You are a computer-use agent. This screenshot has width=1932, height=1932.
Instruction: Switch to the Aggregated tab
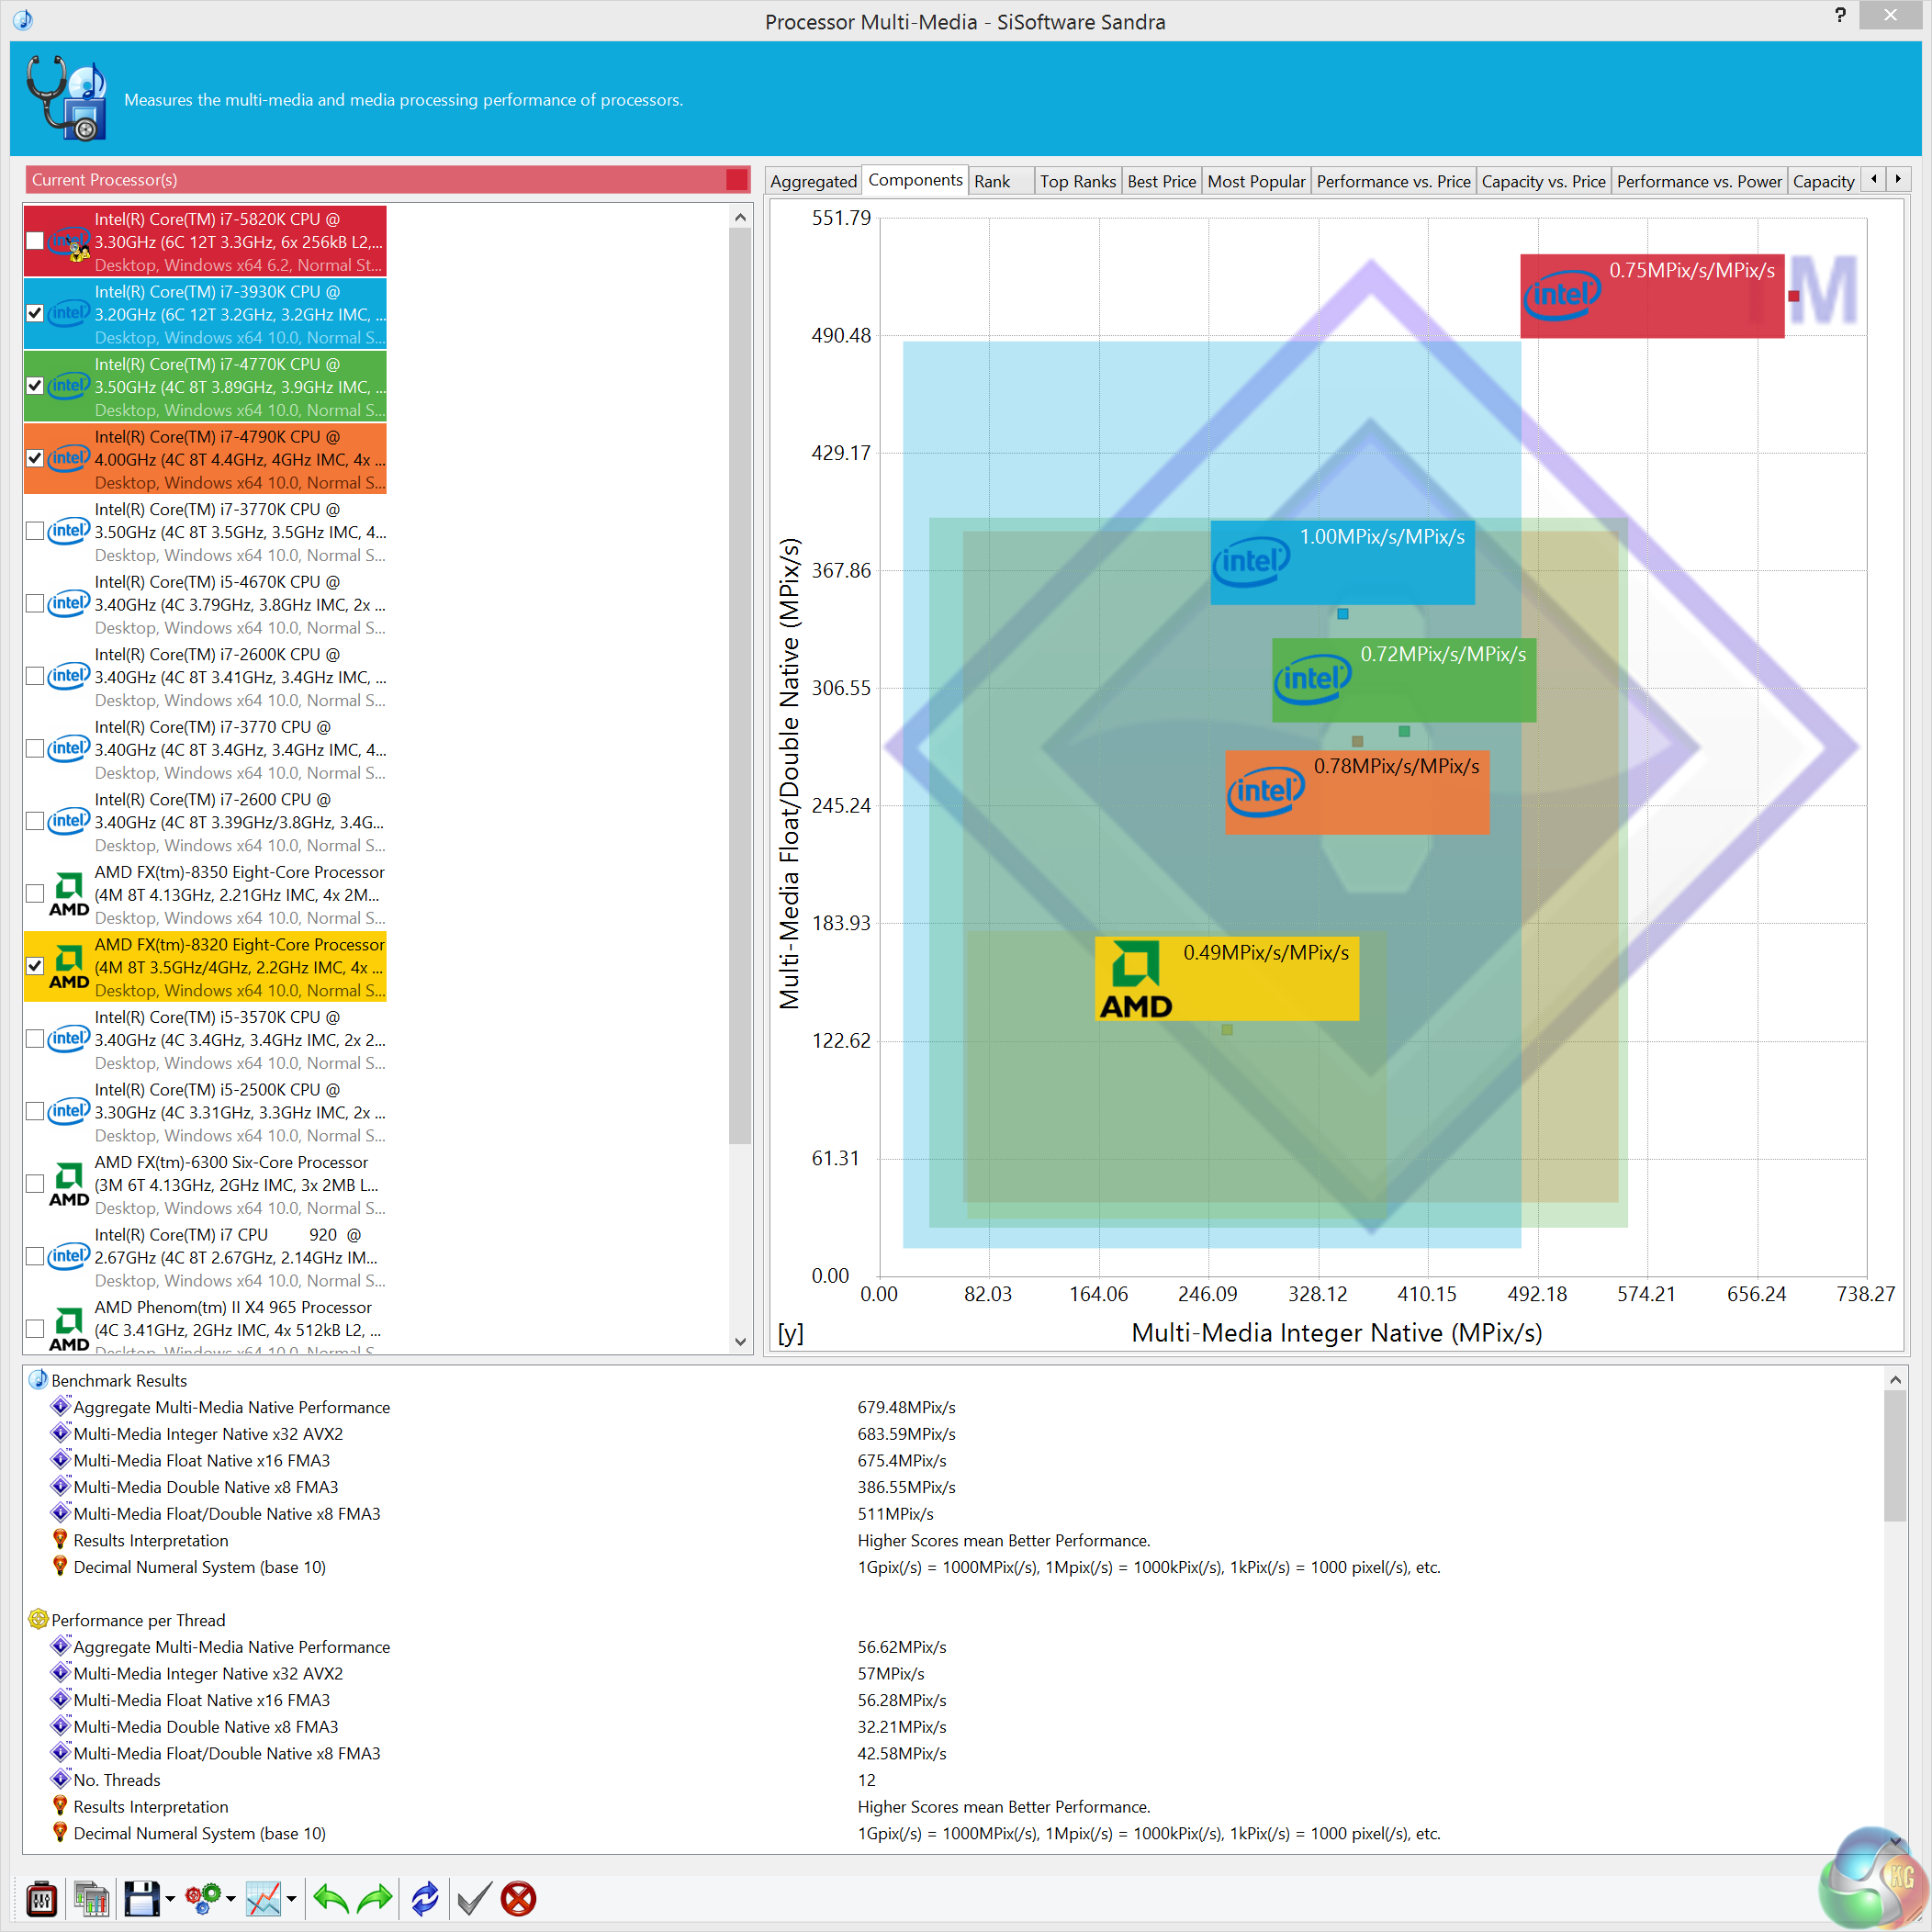tap(812, 181)
